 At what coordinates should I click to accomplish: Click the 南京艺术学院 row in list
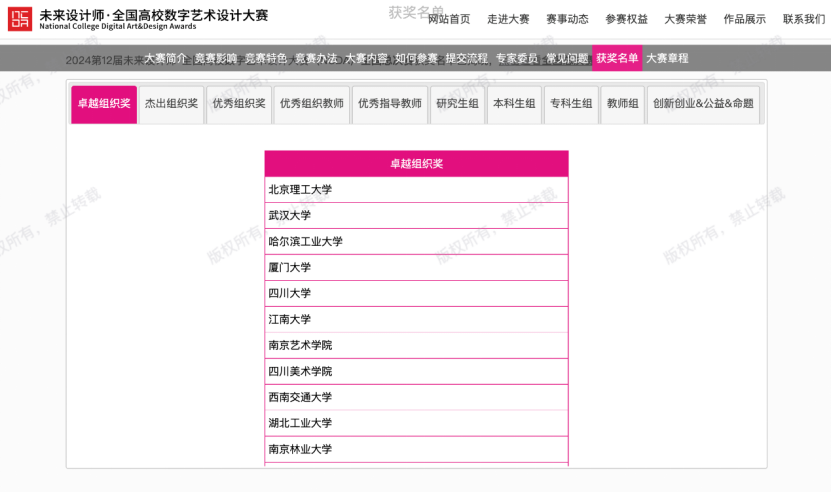pos(416,346)
